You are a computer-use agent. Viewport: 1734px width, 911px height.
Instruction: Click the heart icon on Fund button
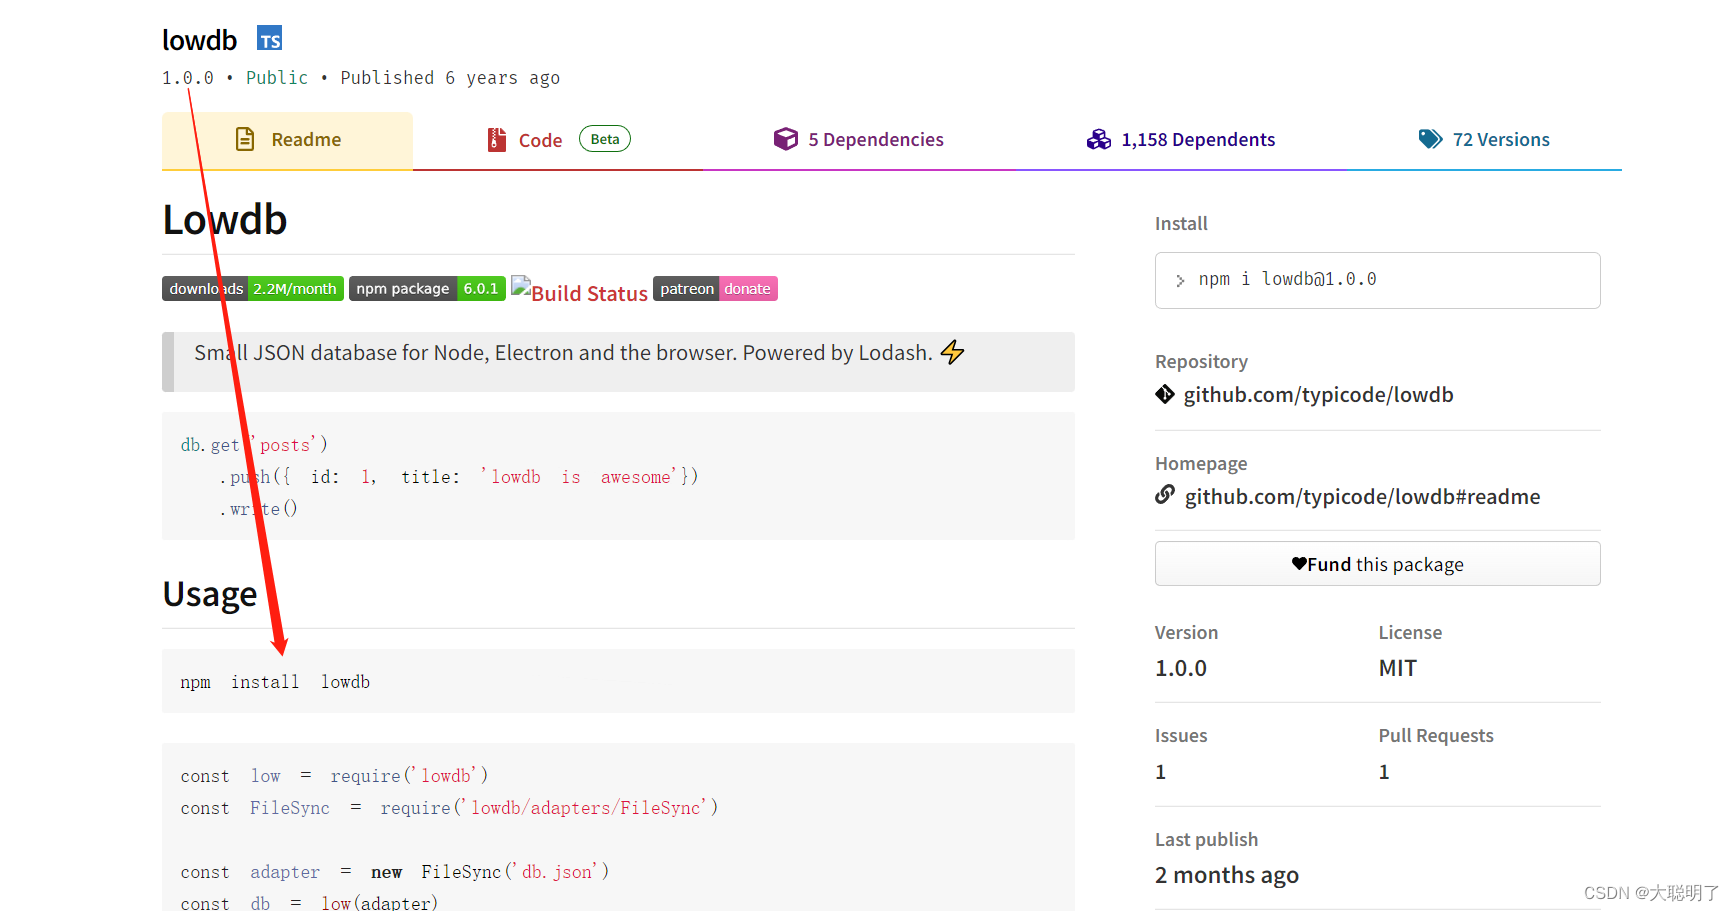(1299, 563)
